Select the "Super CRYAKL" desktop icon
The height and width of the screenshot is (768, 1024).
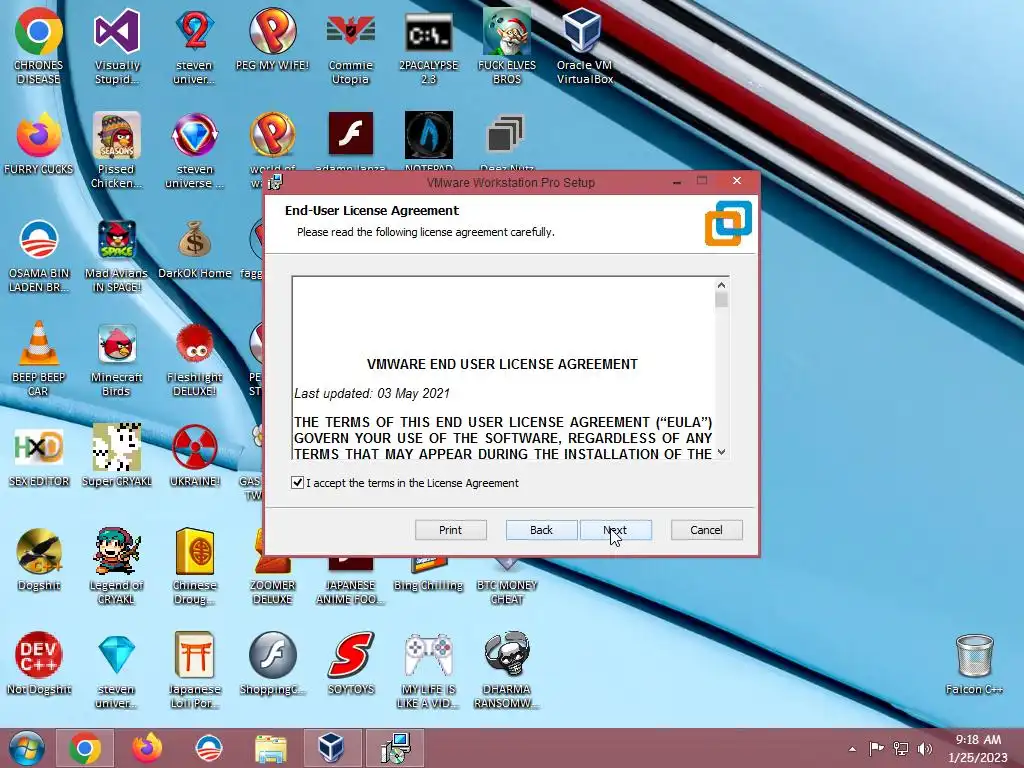[x=116, y=455]
